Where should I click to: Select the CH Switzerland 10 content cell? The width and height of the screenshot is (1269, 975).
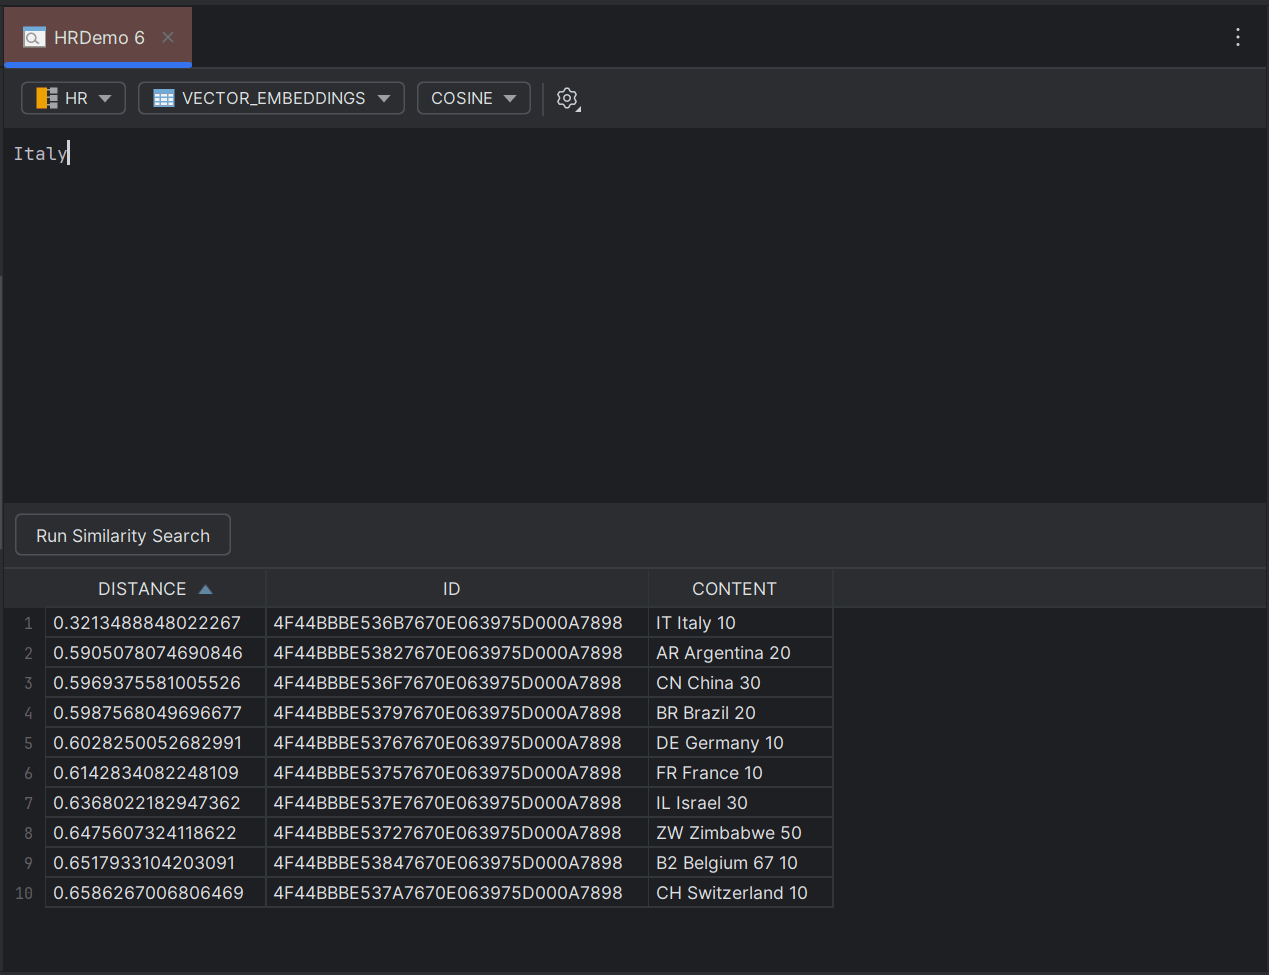coord(740,893)
